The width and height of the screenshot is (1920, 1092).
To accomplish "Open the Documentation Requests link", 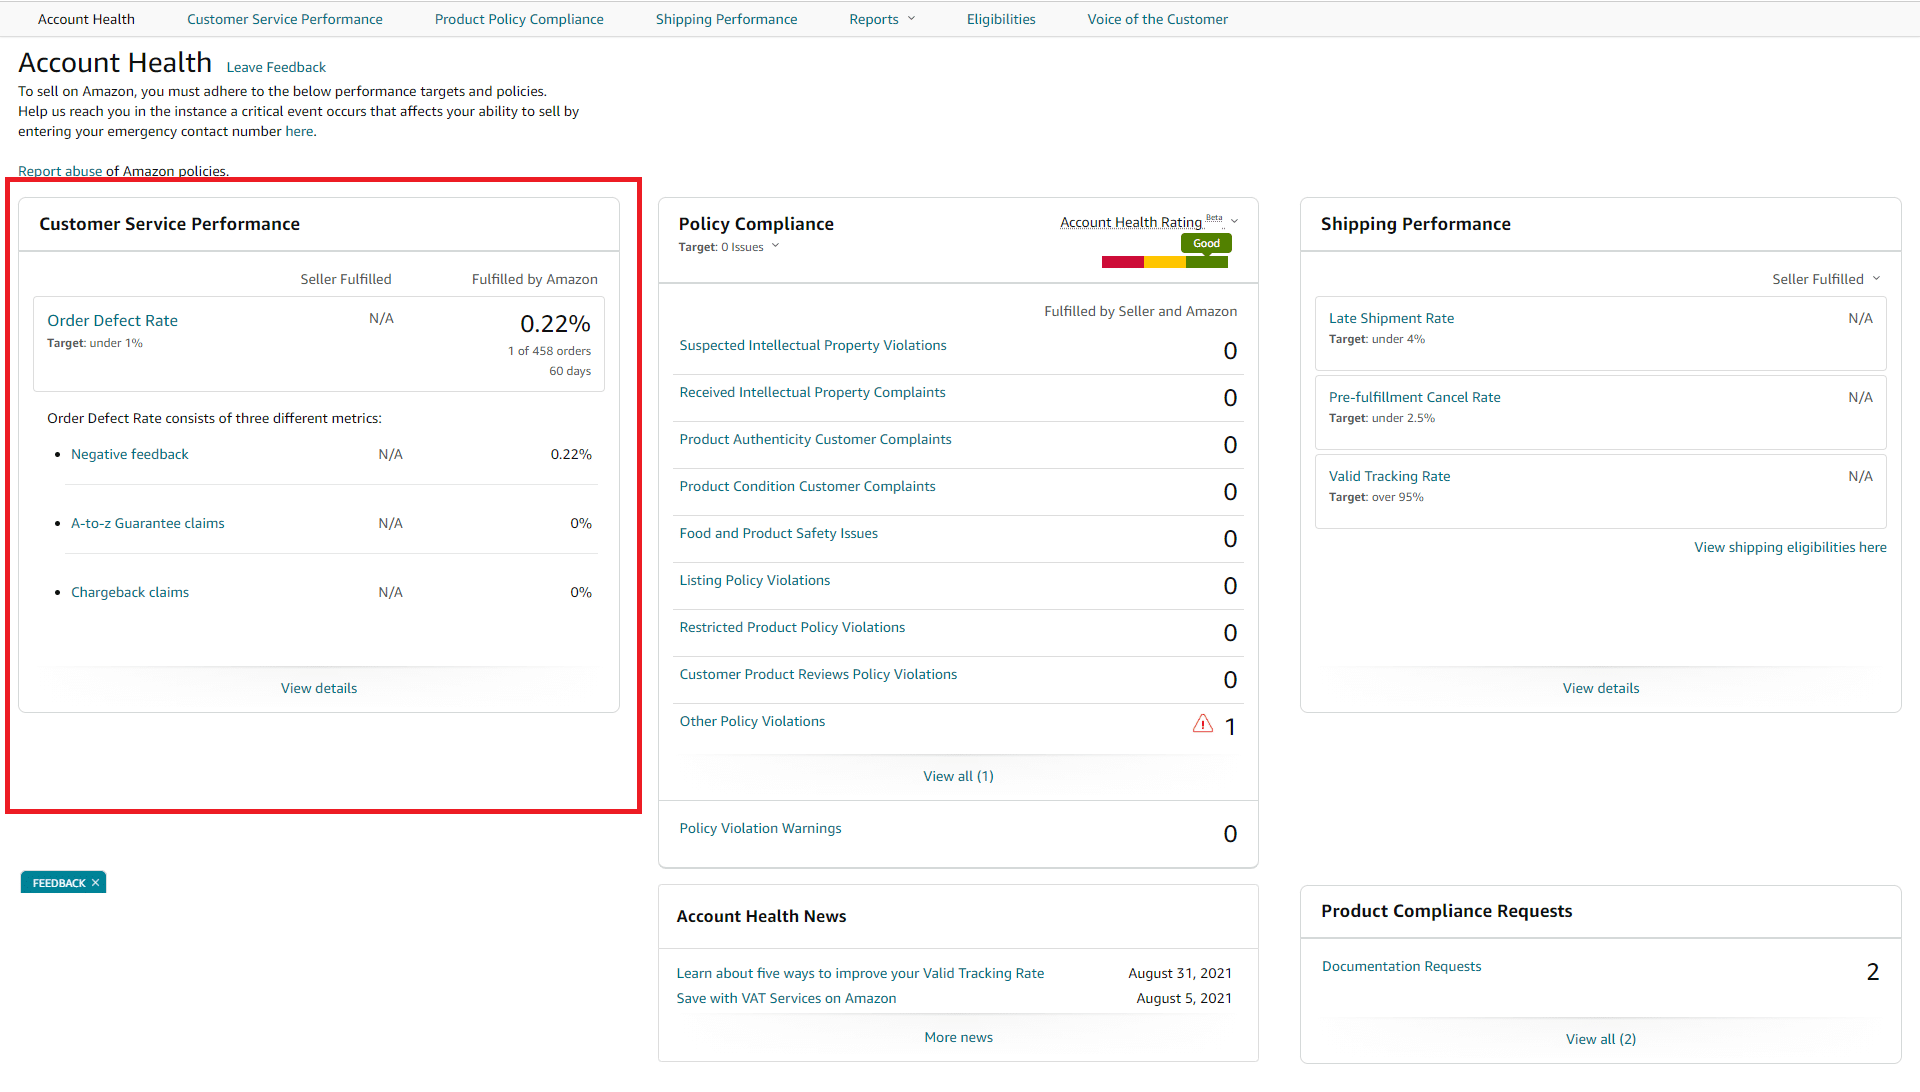I will (x=1401, y=965).
